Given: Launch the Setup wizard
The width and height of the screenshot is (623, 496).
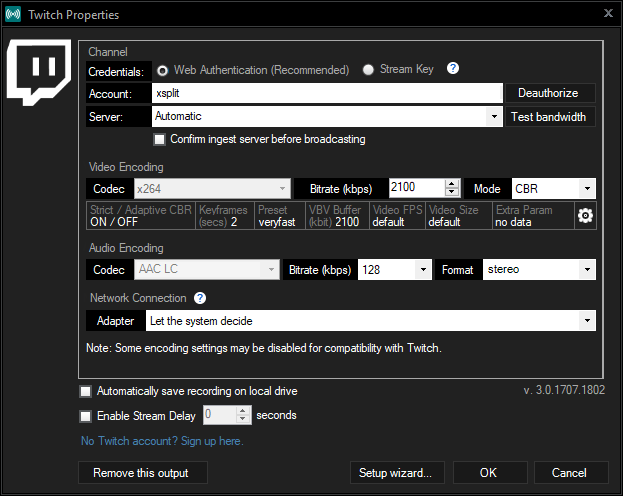Looking at the screenshot, I should coord(397,473).
